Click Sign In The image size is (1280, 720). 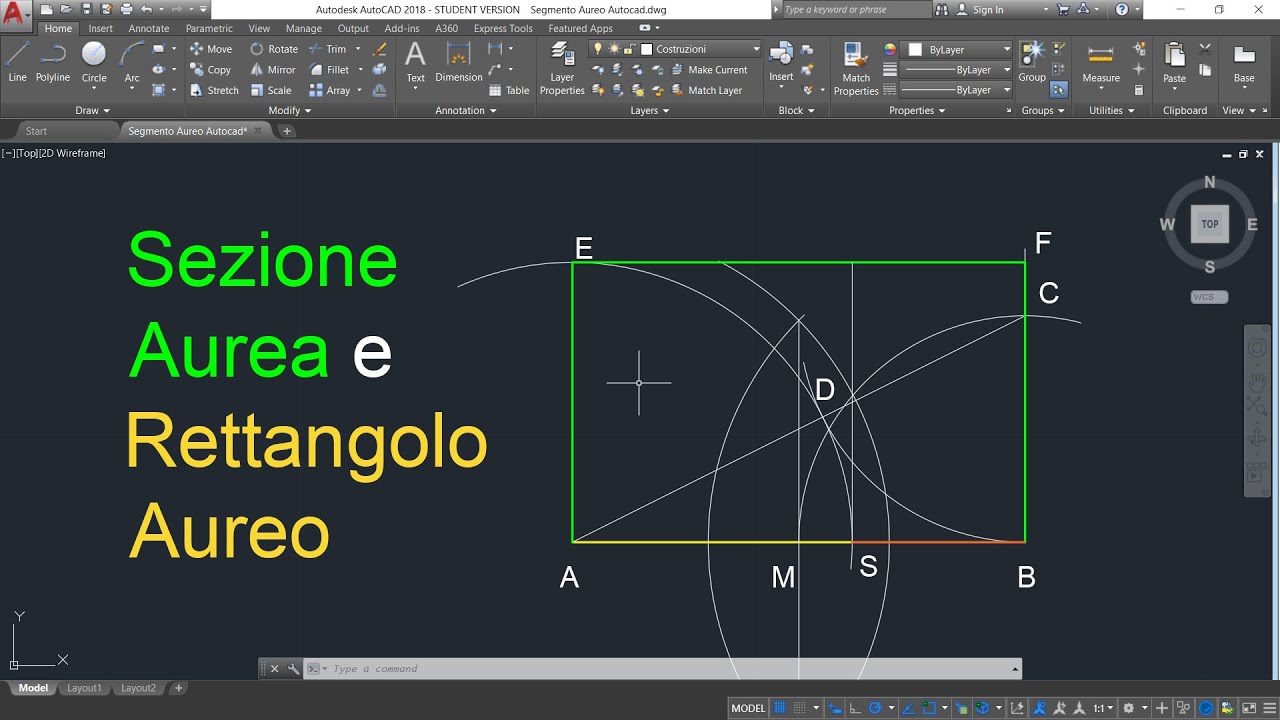980,9
